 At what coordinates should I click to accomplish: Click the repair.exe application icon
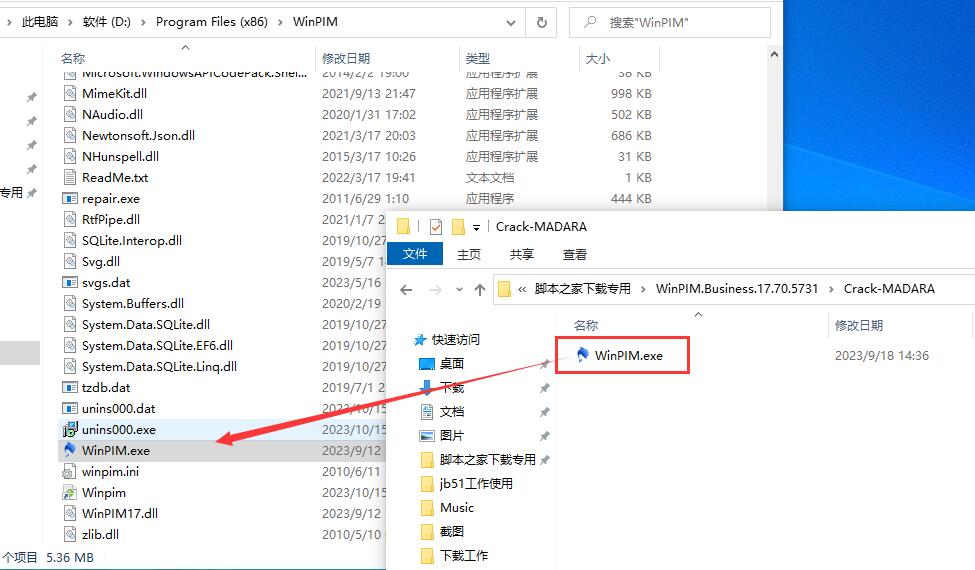[x=70, y=198]
